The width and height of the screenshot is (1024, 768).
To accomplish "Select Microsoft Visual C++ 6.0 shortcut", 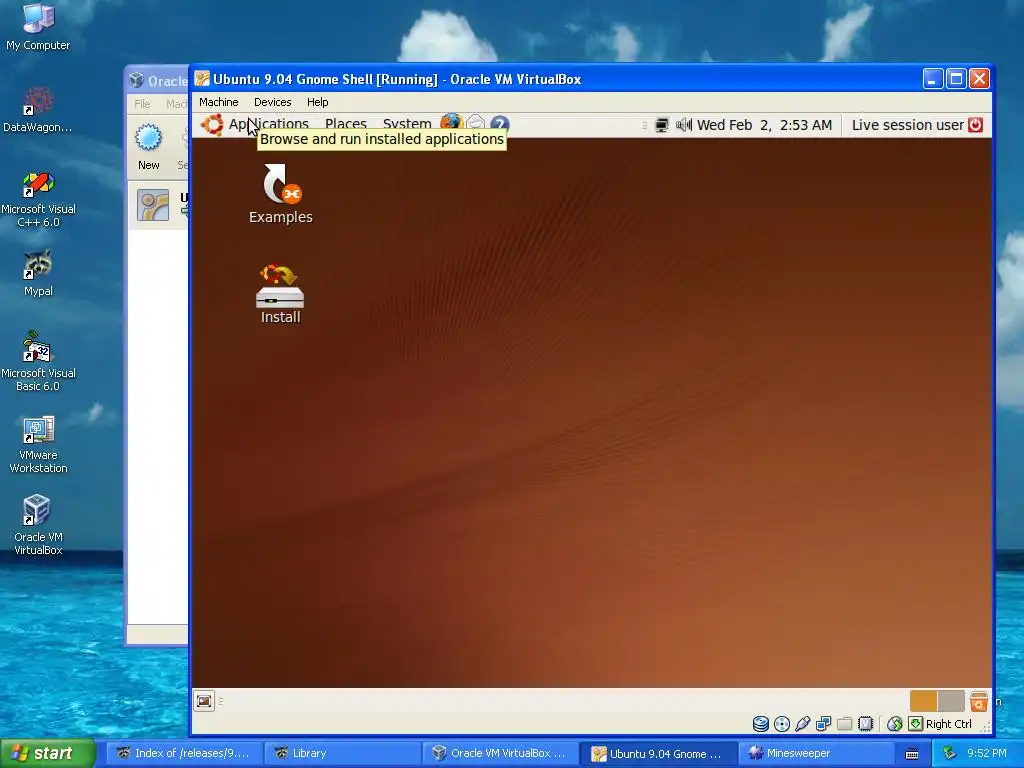I will click(x=38, y=199).
